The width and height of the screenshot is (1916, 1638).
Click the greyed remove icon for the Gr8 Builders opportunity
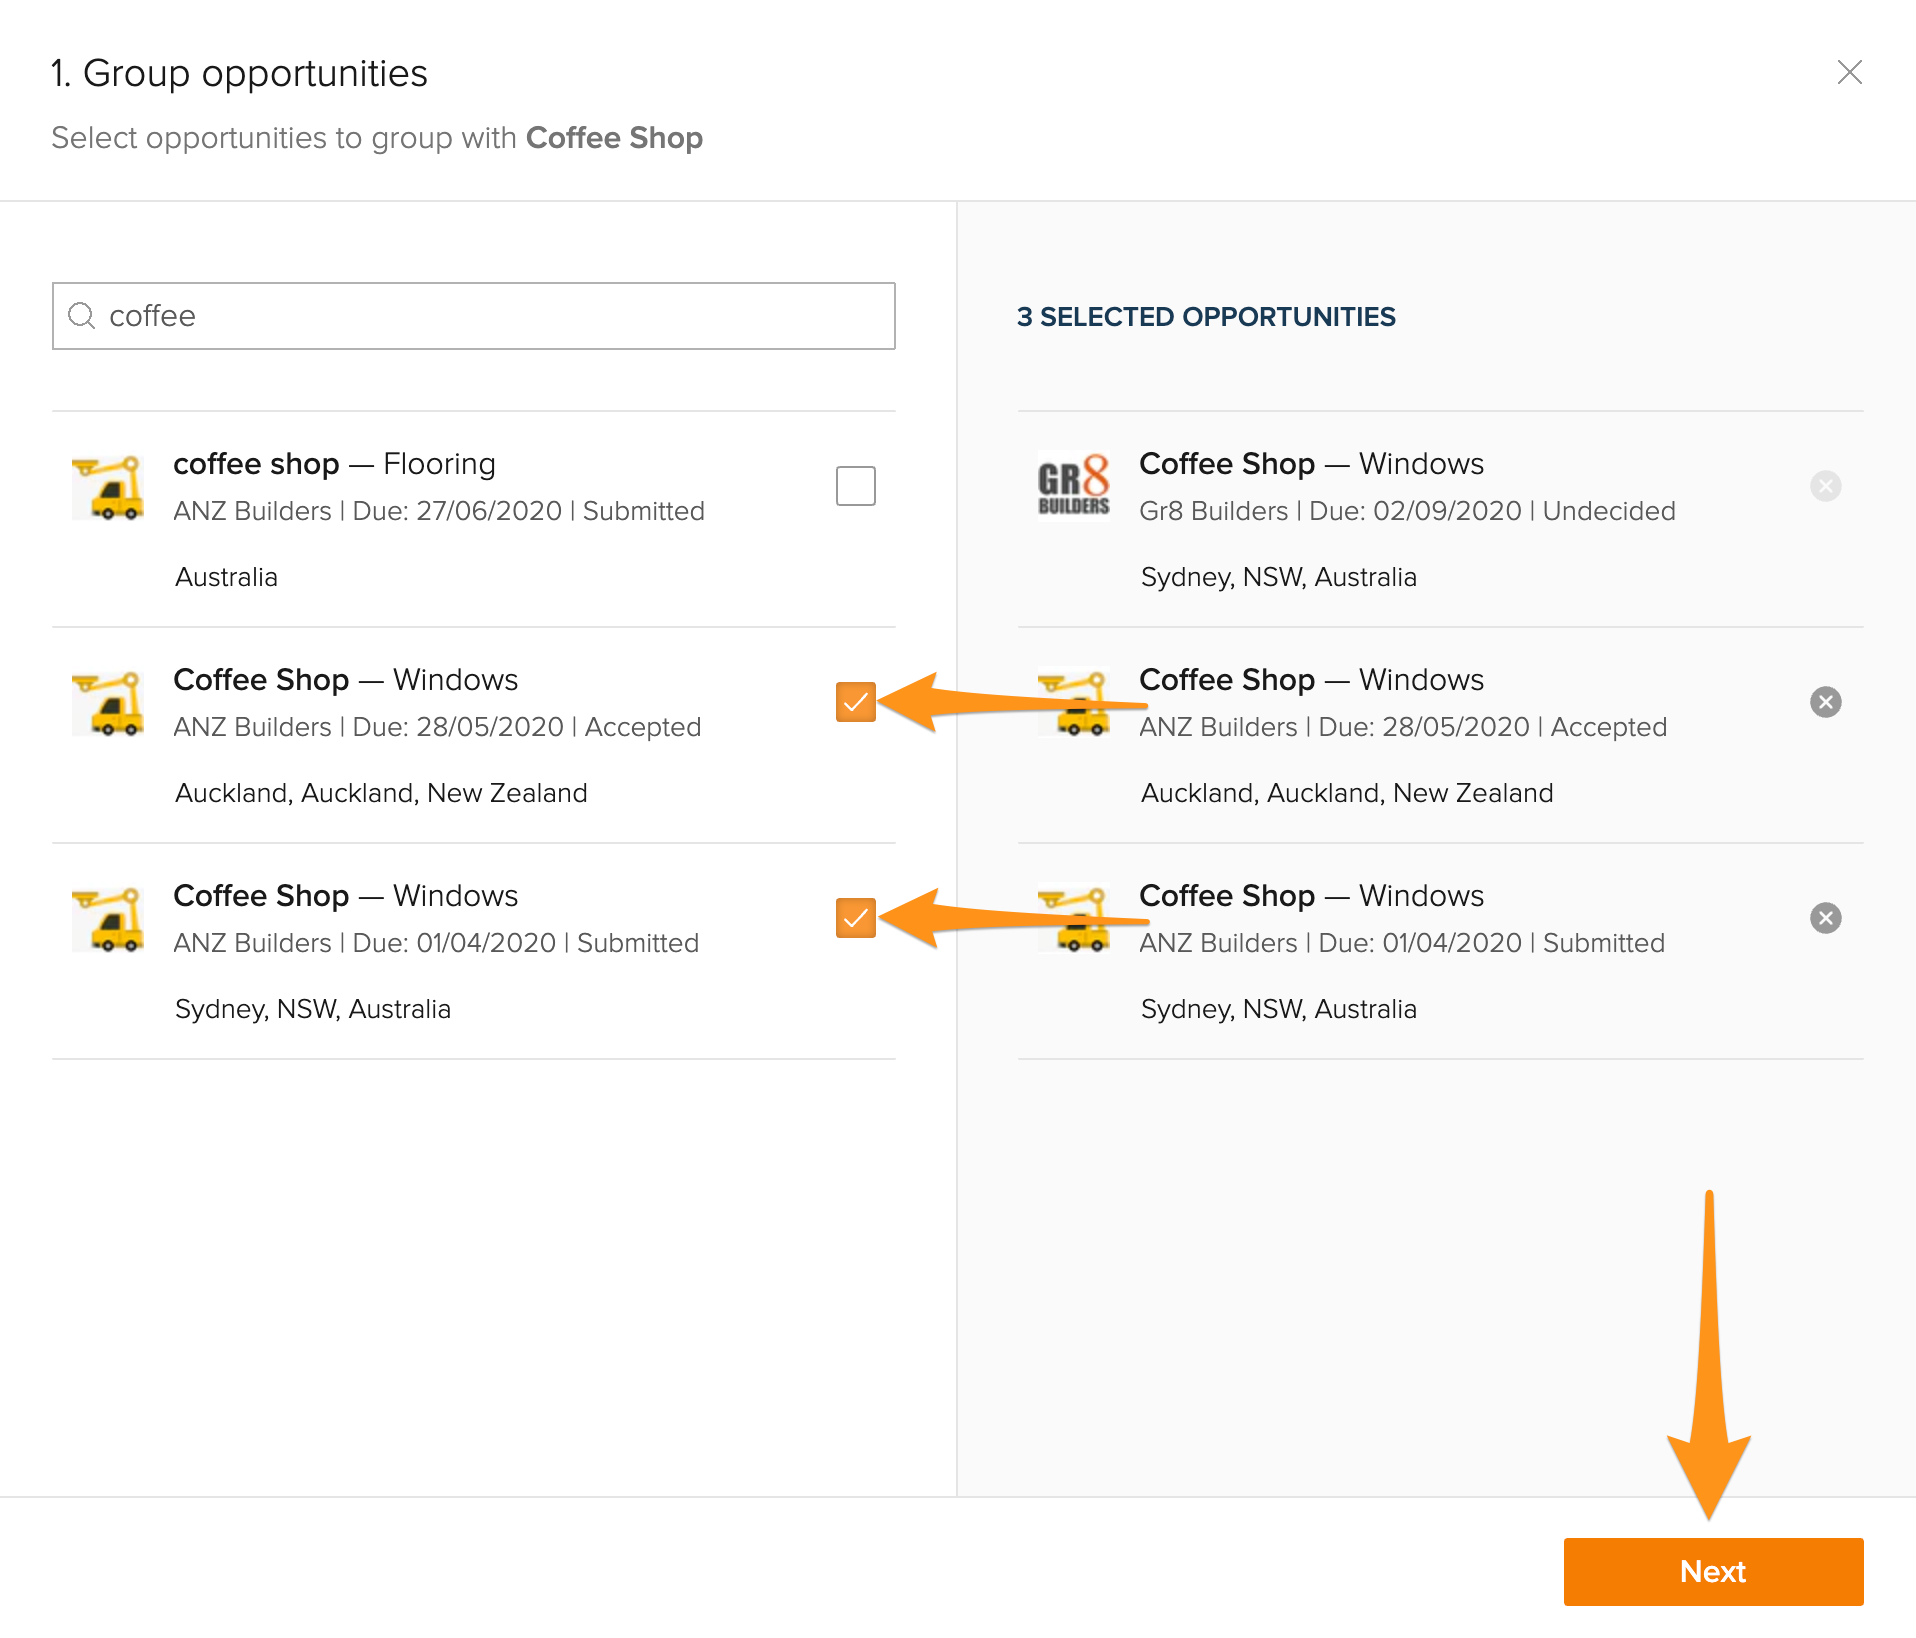point(1826,486)
